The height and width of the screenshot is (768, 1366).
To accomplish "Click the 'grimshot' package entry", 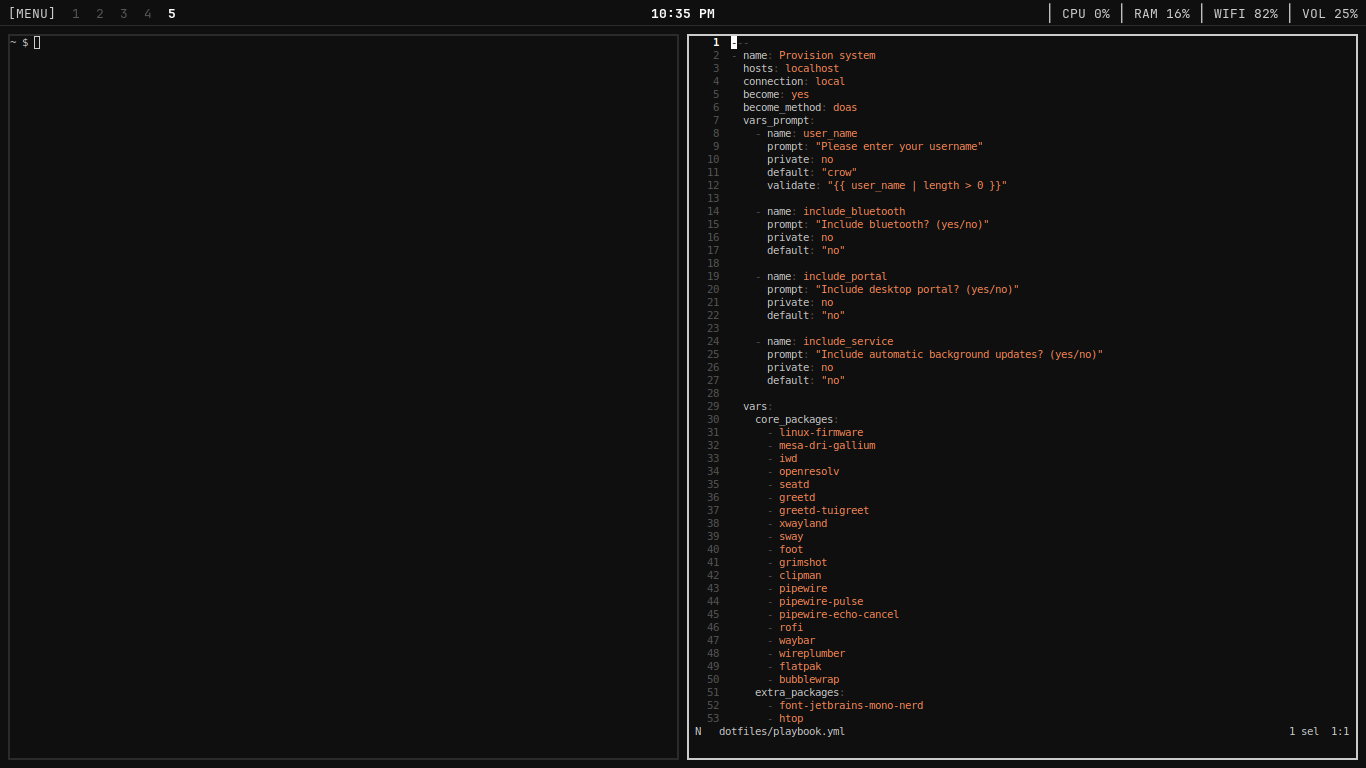I will (x=803, y=563).
